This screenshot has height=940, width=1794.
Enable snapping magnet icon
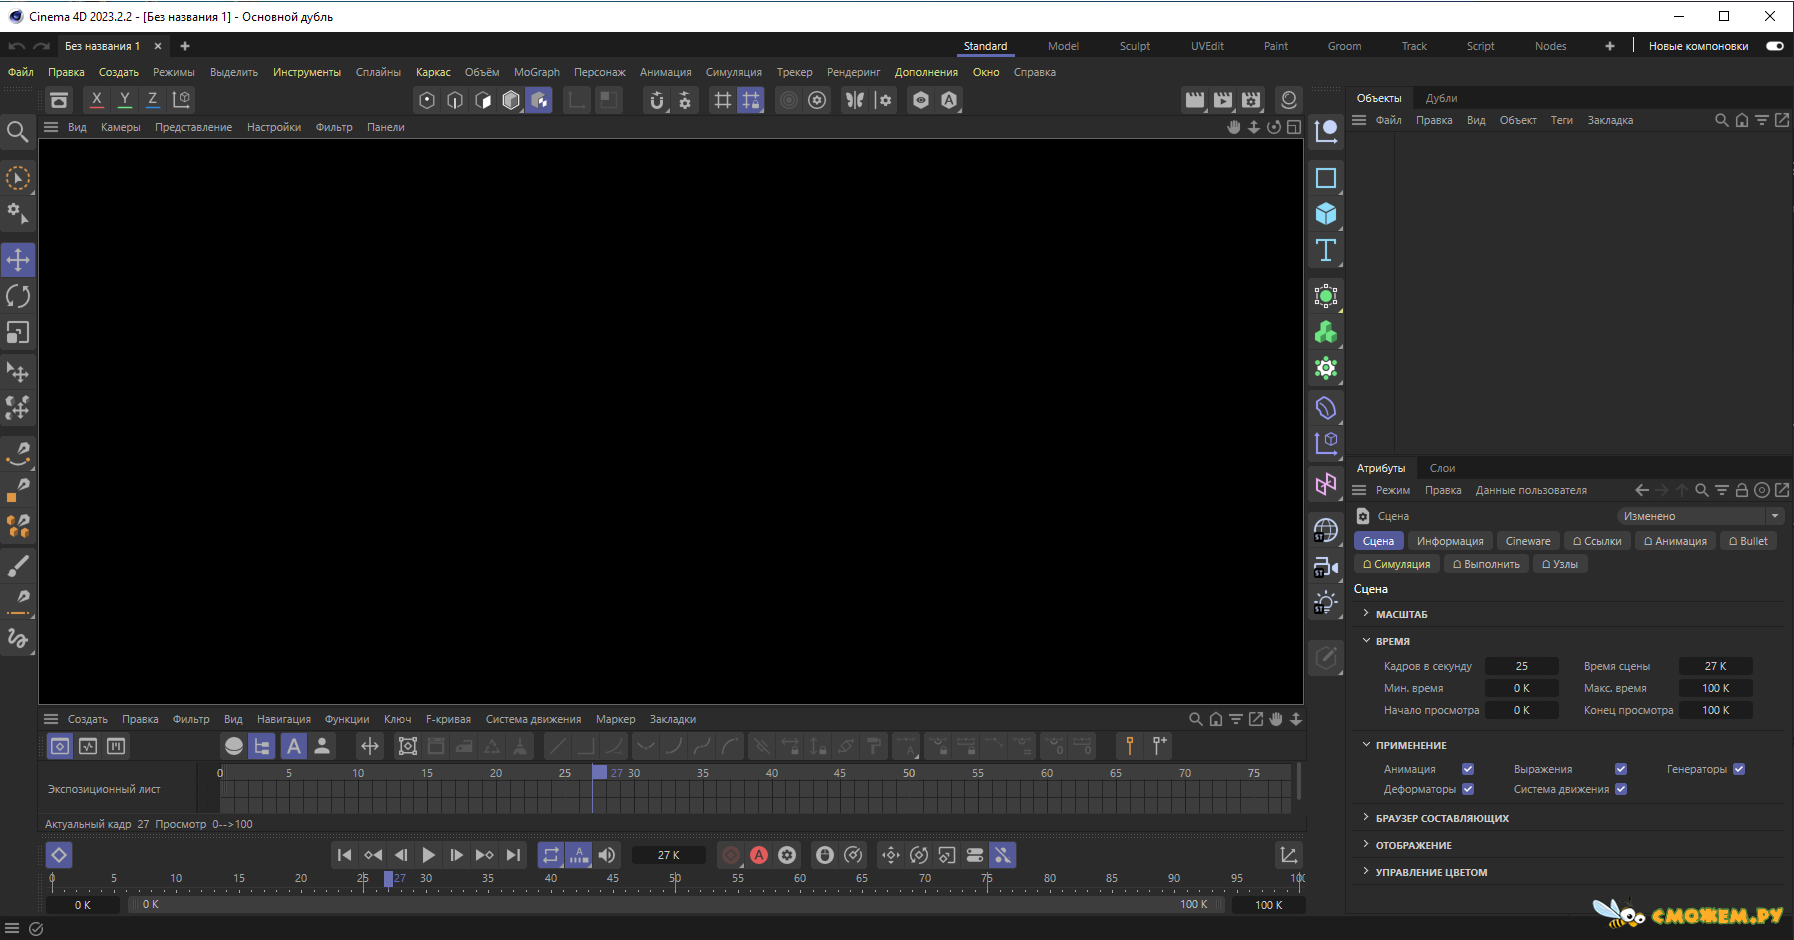(657, 100)
